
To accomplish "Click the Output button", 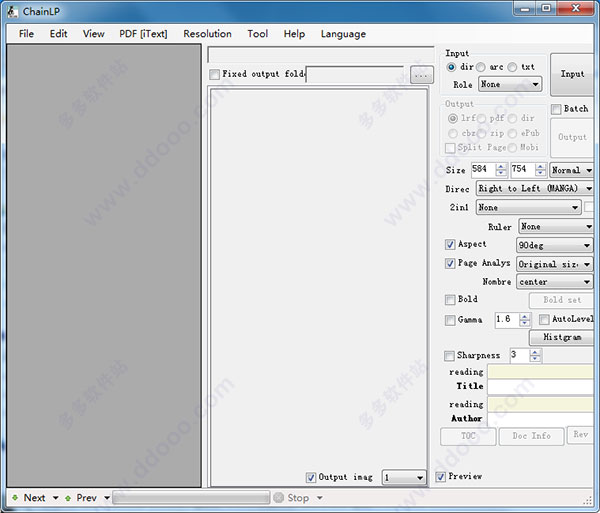I will (x=572, y=137).
